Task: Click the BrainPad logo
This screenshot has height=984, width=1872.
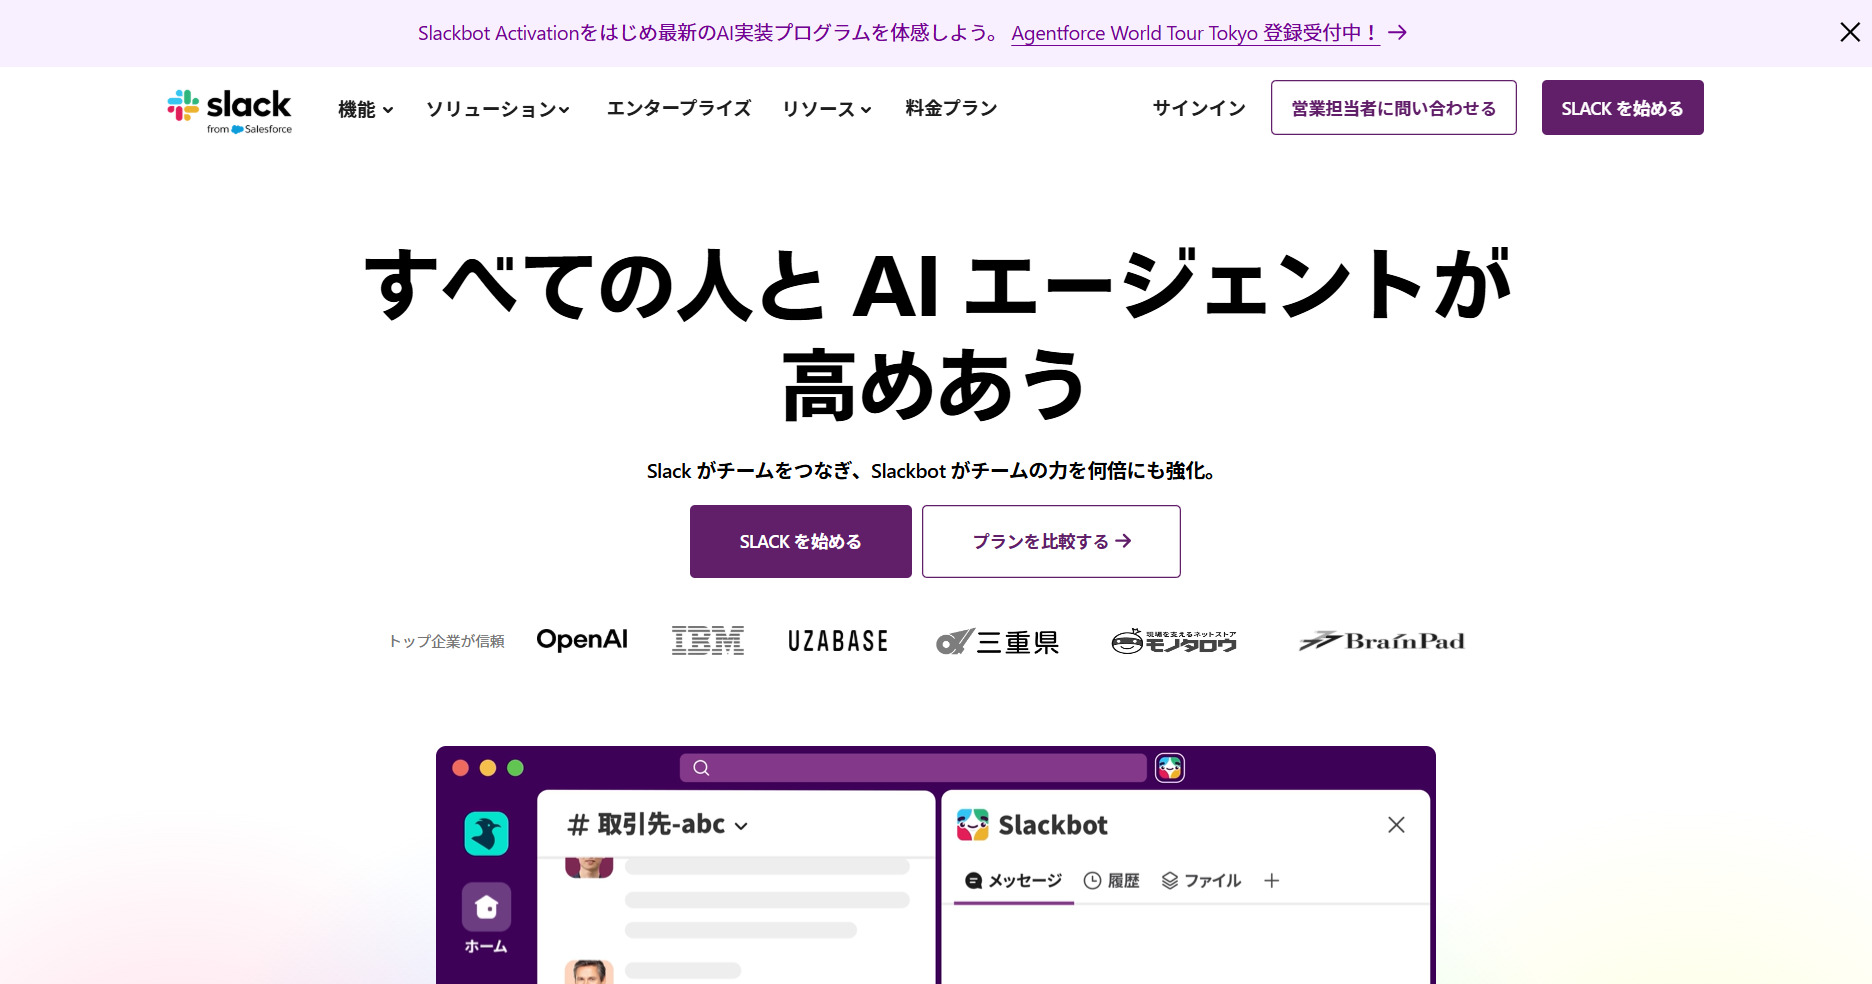Action: click(1381, 641)
